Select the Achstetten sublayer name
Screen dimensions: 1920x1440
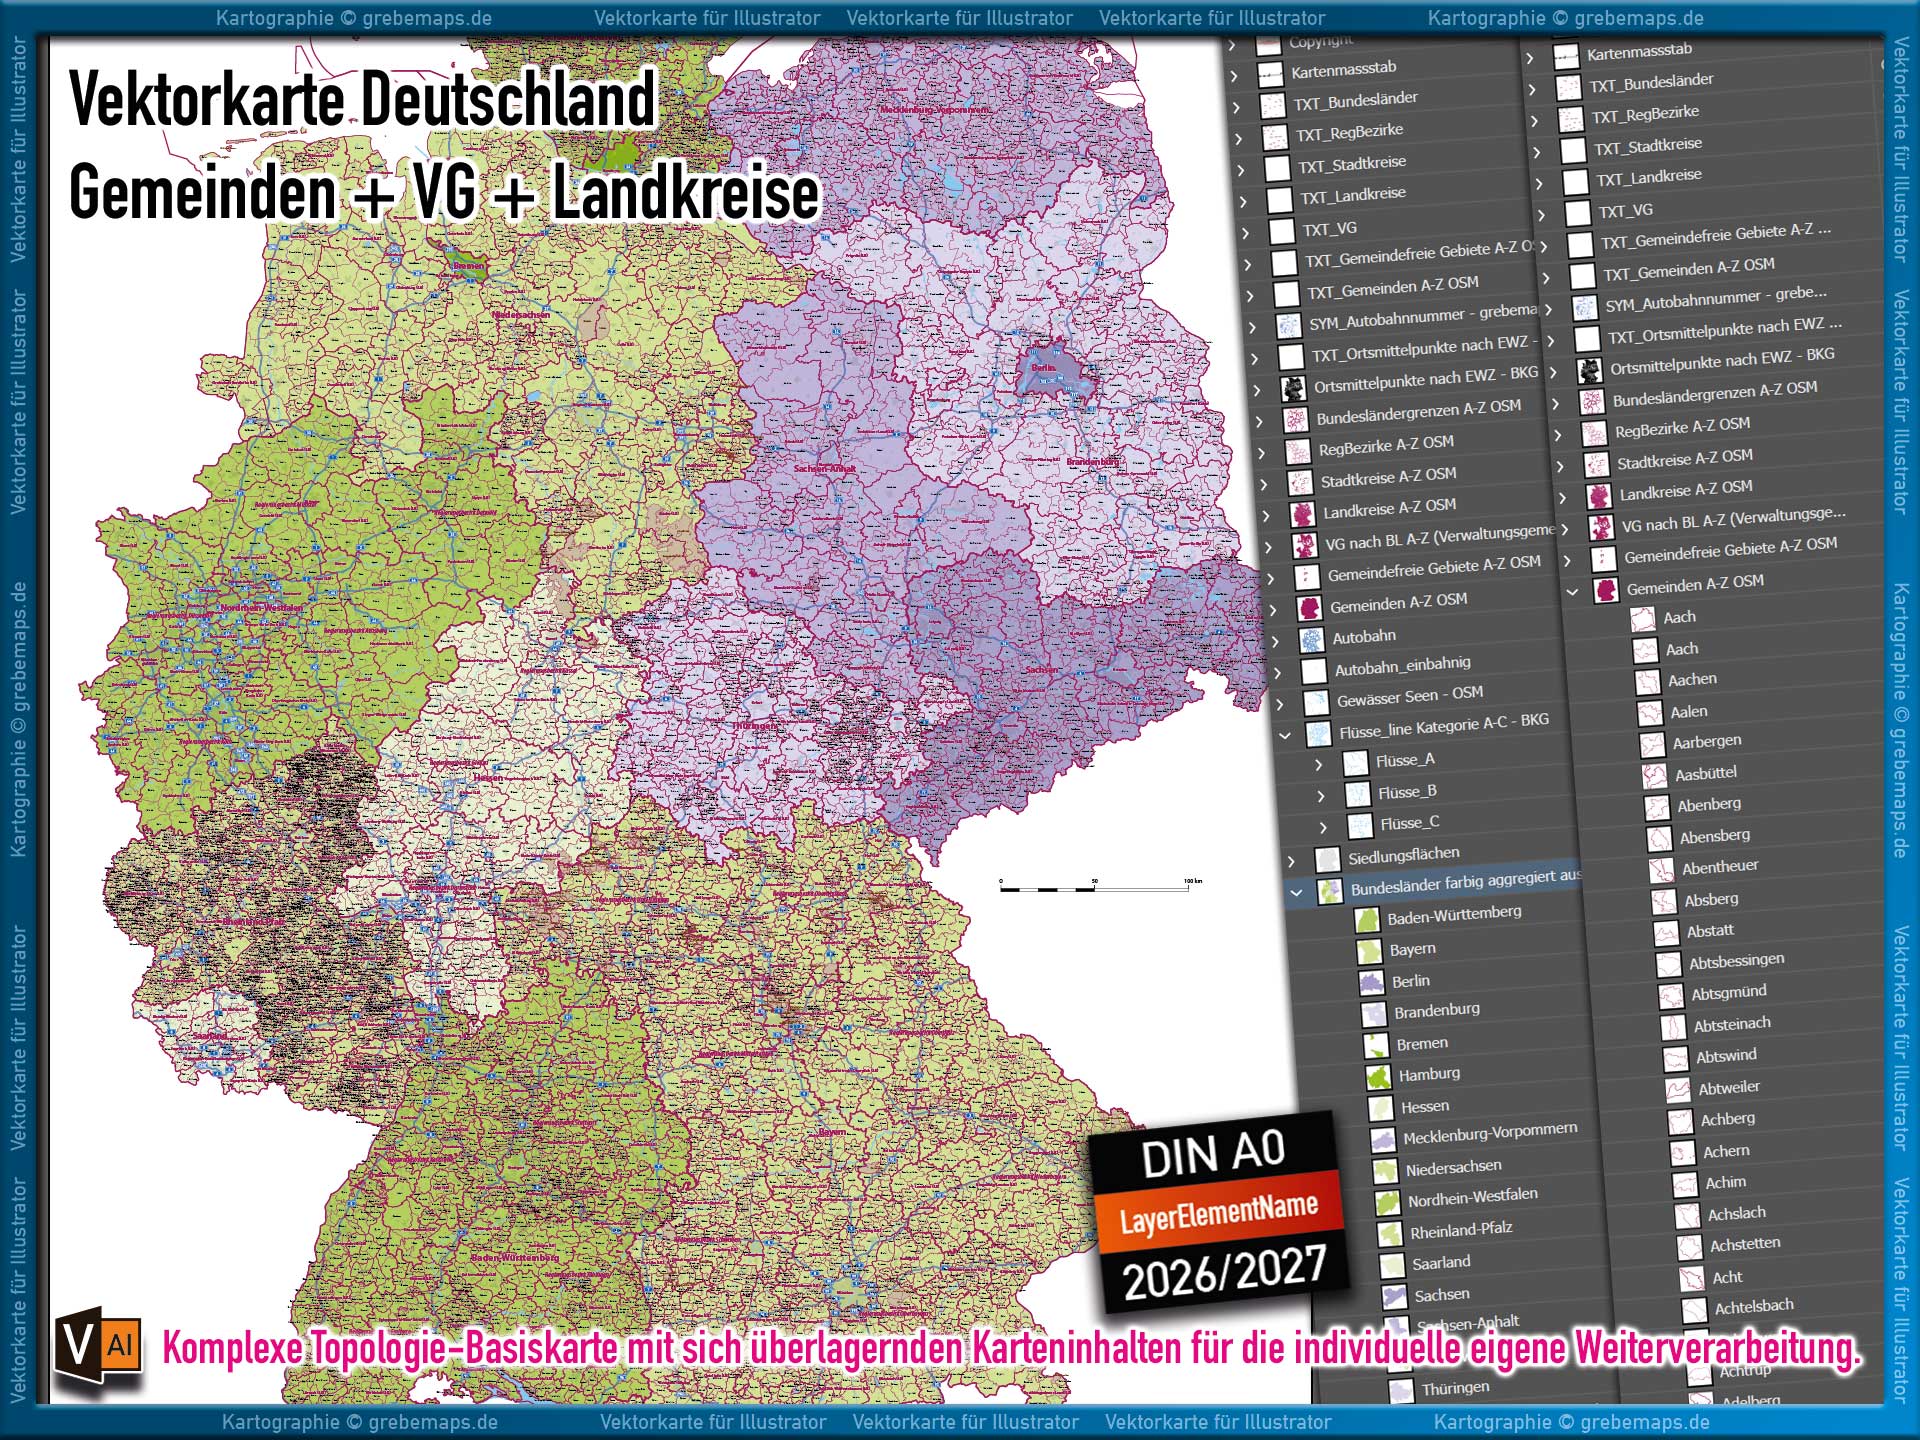(x=1745, y=1244)
